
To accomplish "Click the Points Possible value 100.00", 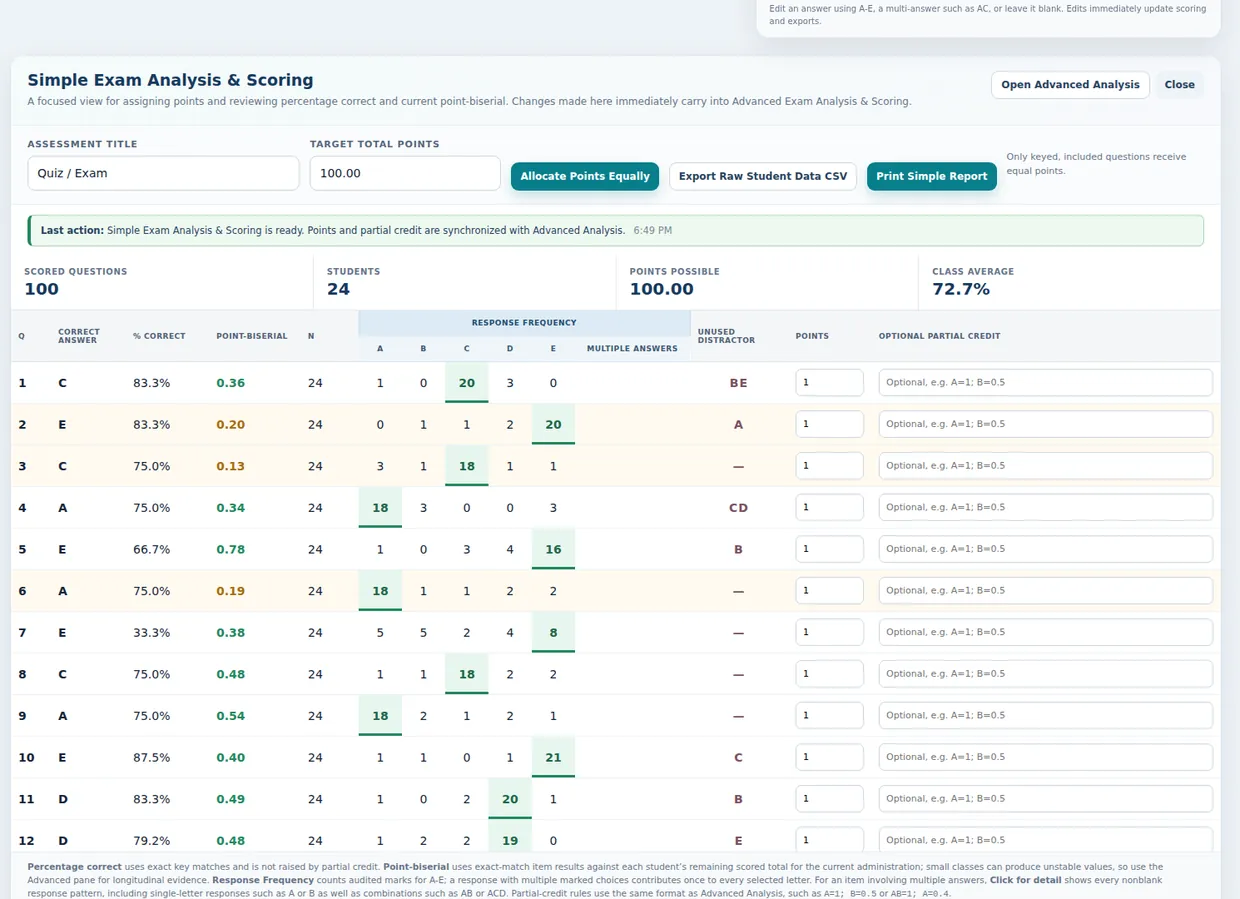I will tap(661, 289).
